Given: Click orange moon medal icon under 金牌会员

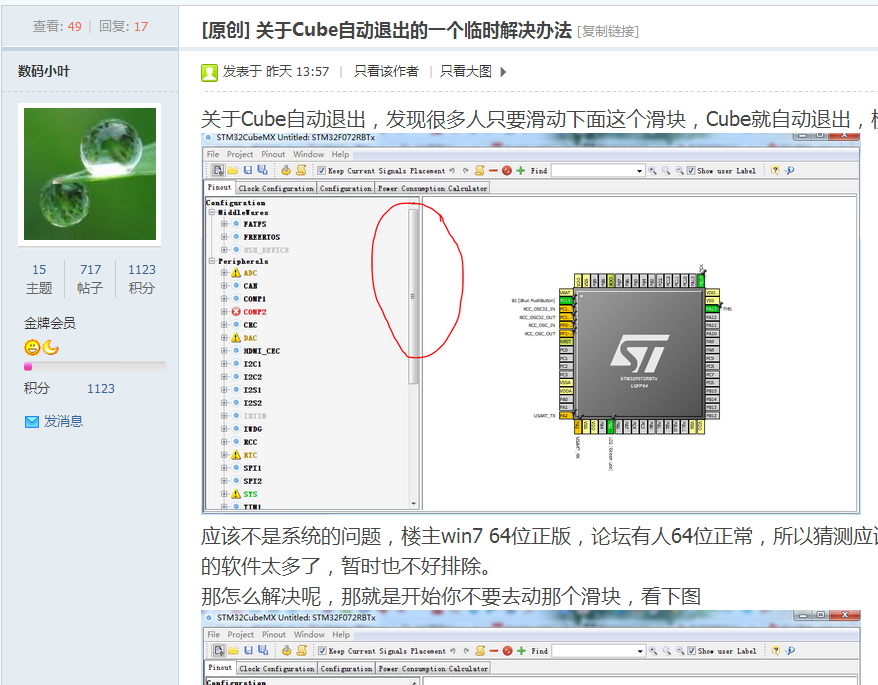Looking at the screenshot, I should point(51,348).
